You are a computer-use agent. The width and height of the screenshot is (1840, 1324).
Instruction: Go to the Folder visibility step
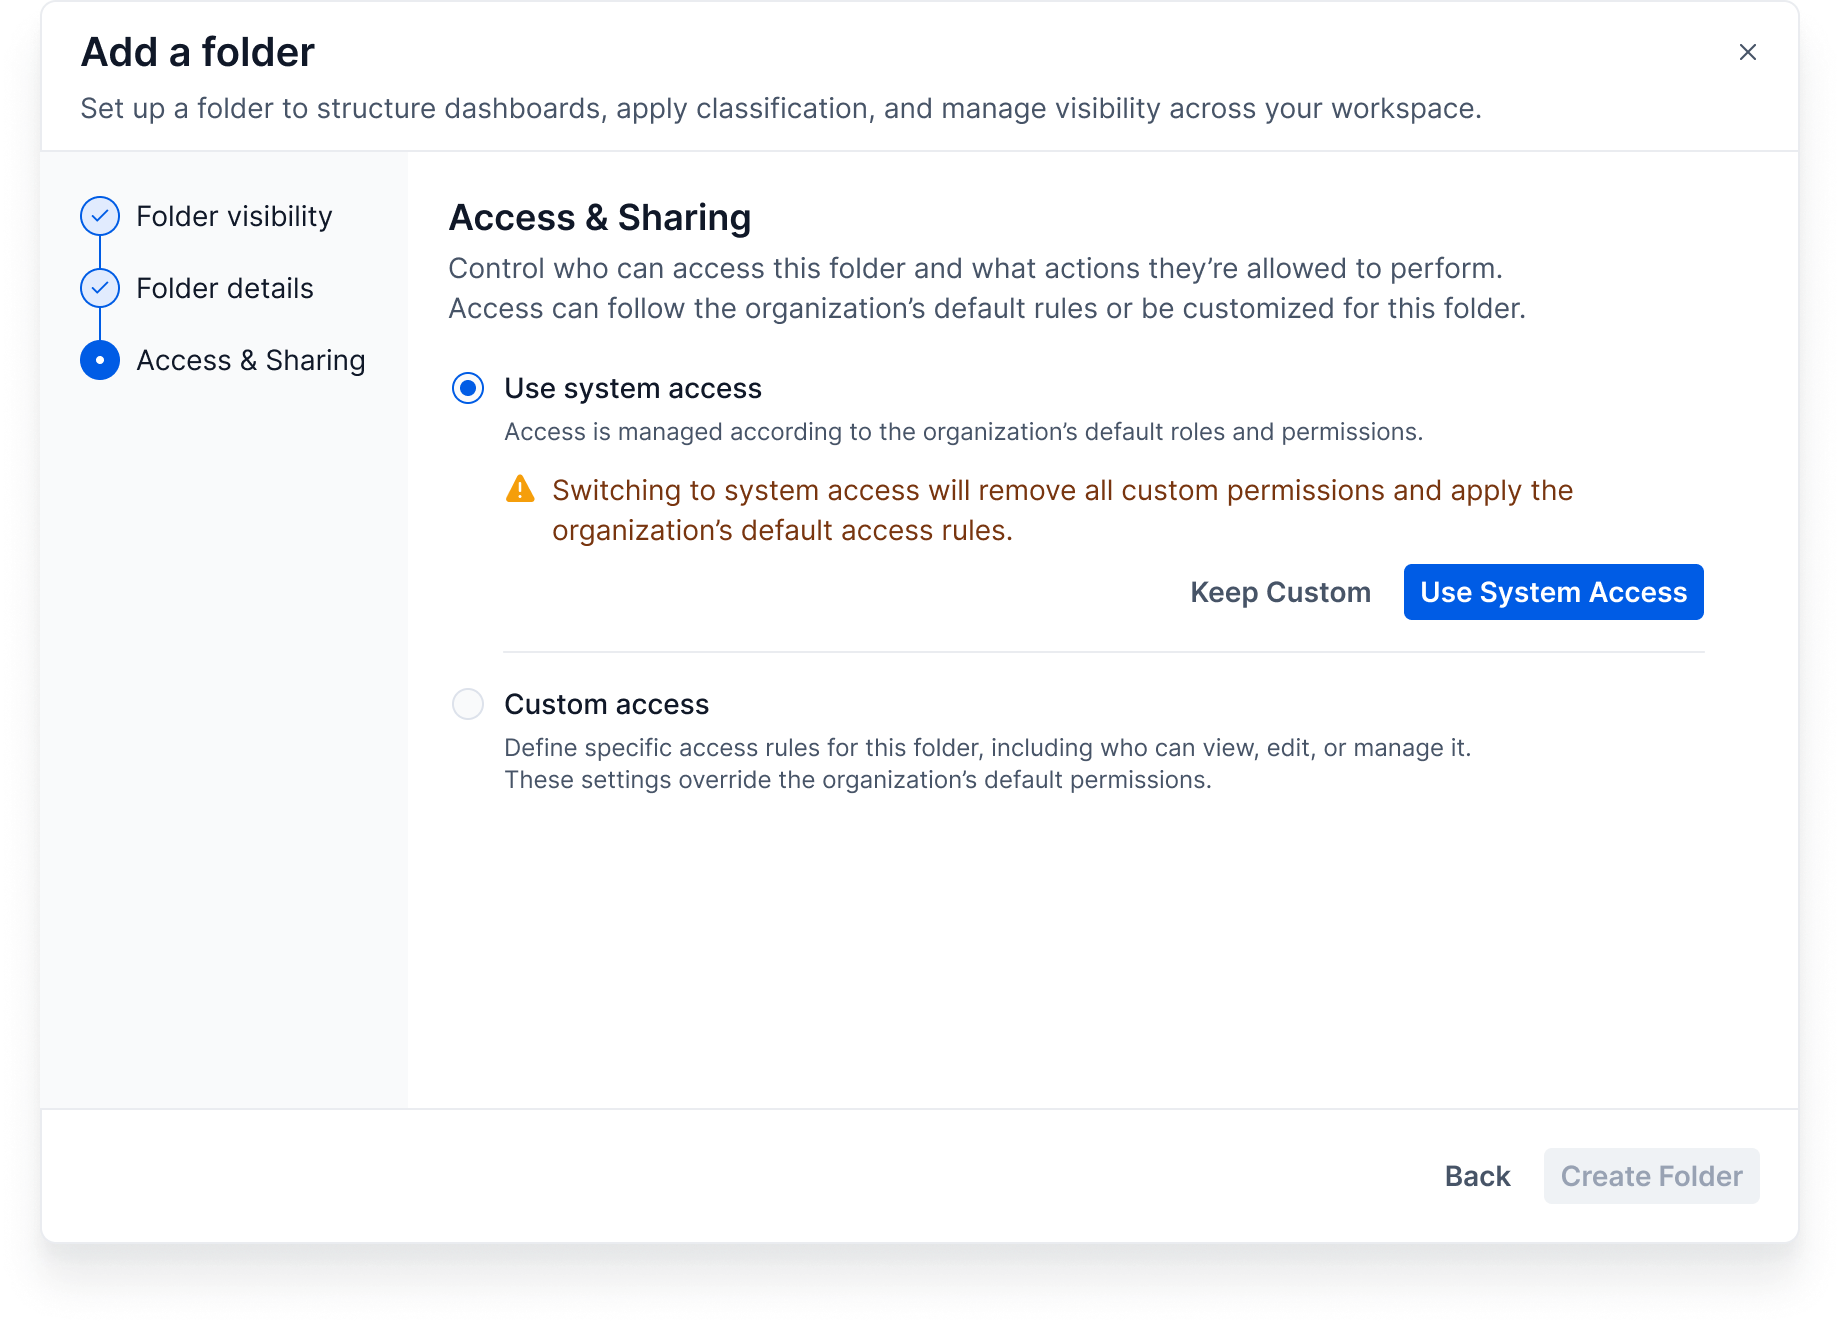(234, 216)
